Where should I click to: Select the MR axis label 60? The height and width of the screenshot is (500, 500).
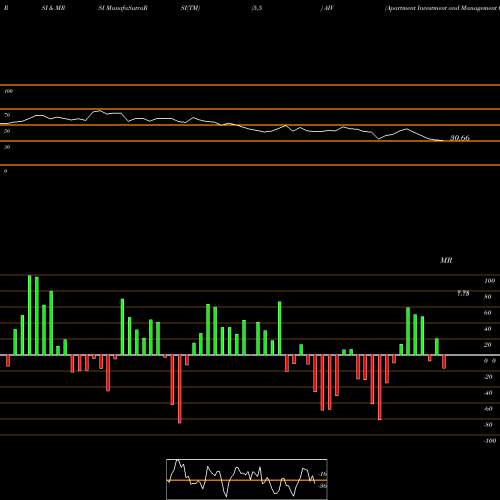(488, 313)
